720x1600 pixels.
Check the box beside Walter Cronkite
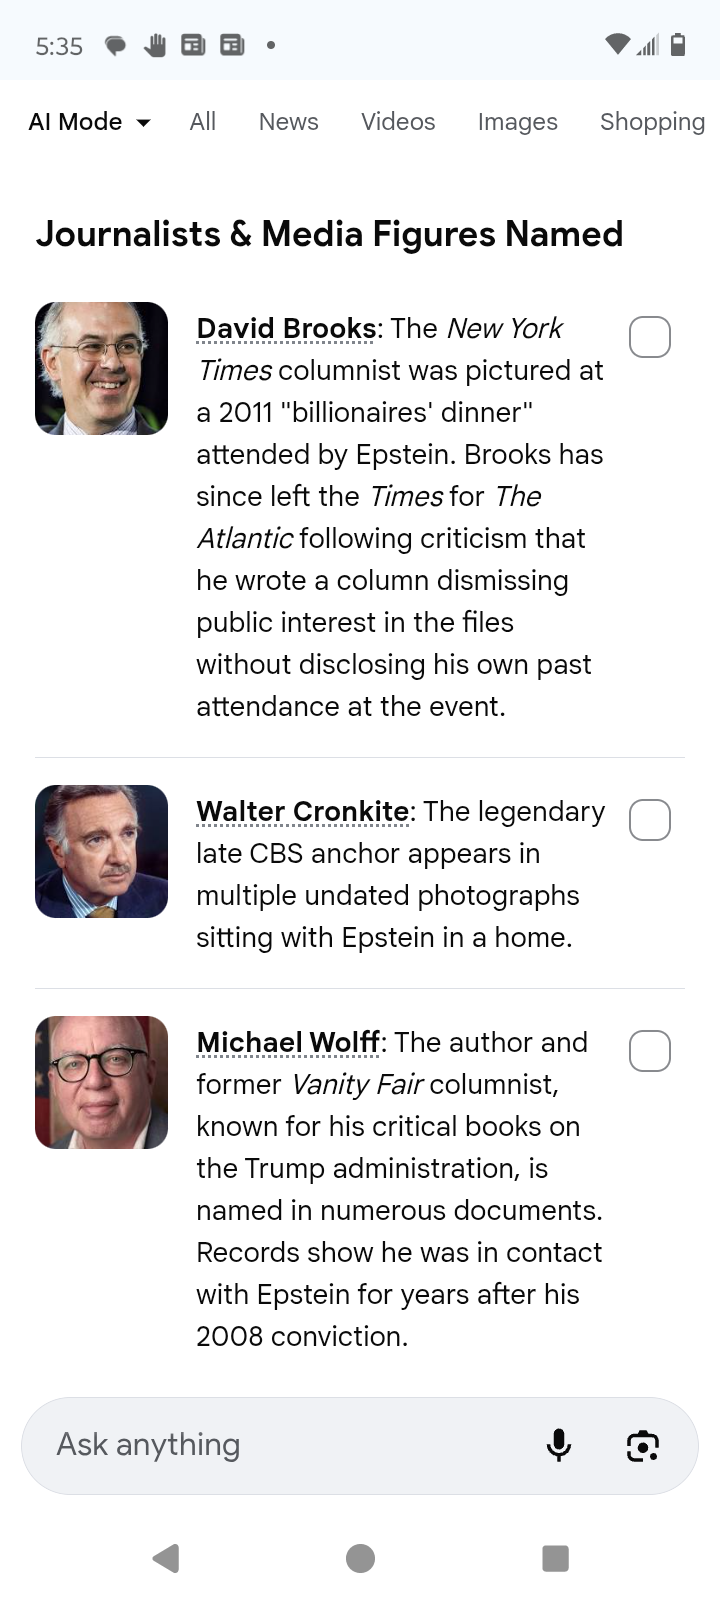click(x=649, y=820)
